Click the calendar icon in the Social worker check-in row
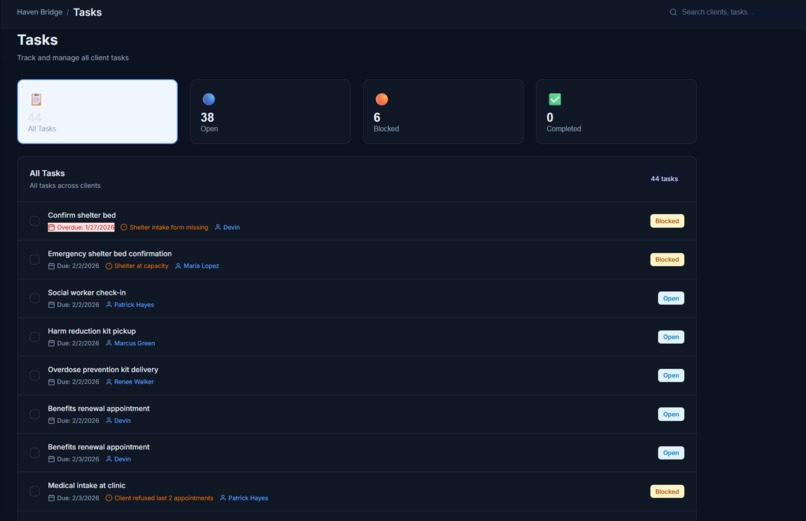806x521 pixels. point(51,305)
